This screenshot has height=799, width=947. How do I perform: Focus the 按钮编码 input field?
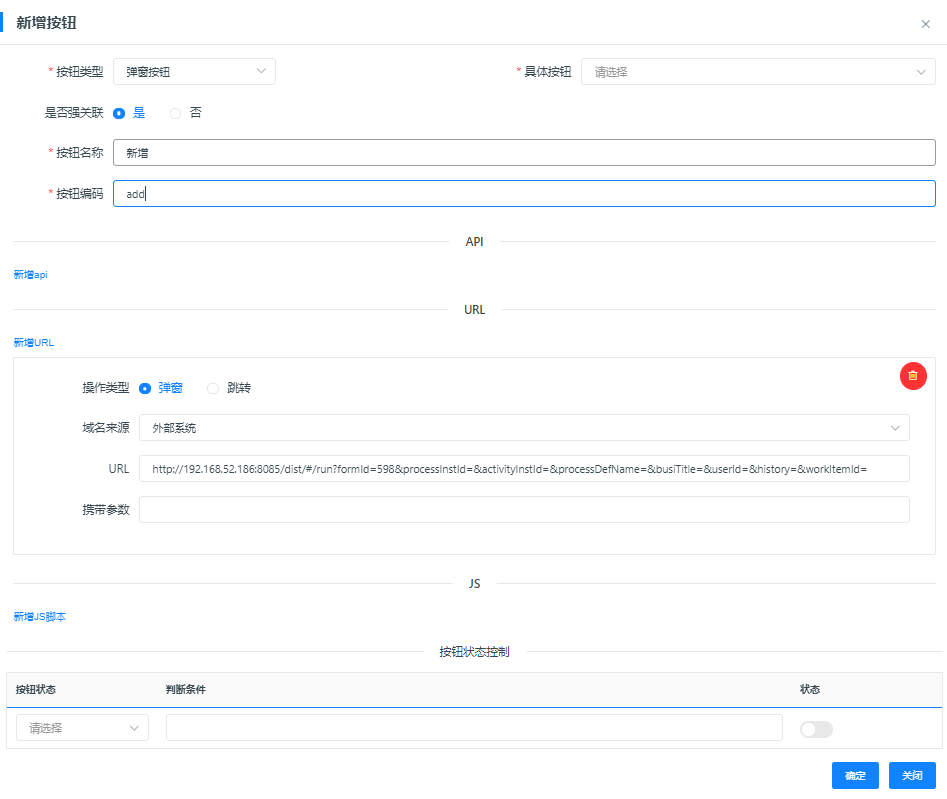(524, 194)
